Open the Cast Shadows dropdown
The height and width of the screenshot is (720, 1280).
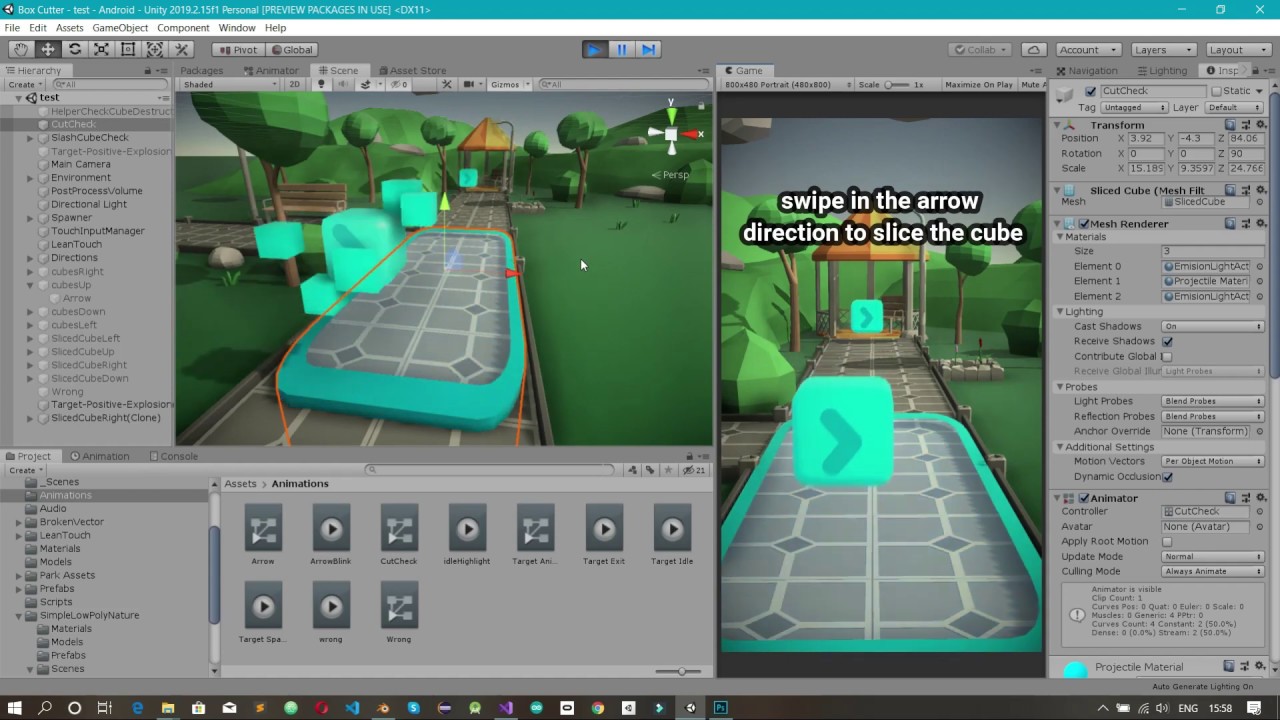[x=1212, y=326]
